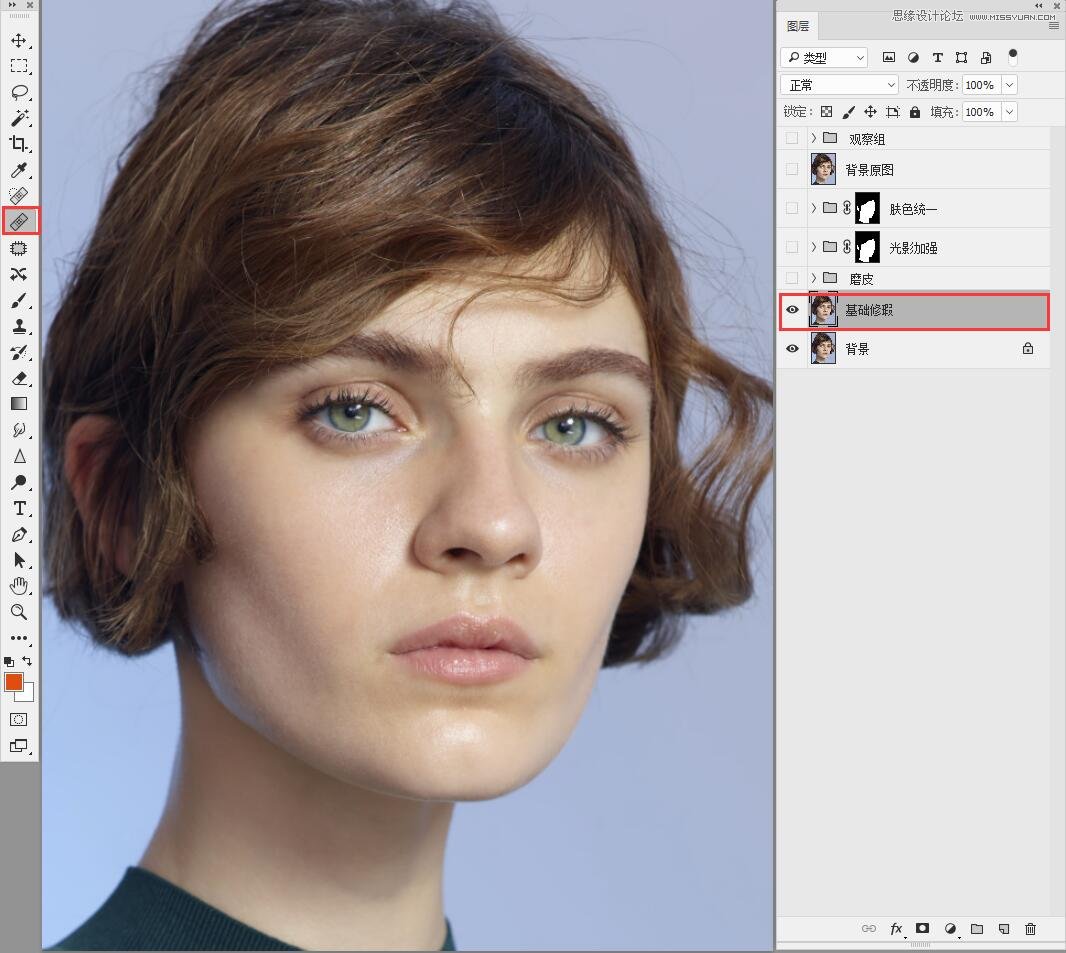1066x953 pixels.
Task: Select the Dodge tool
Action: click(x=19, y=482)
